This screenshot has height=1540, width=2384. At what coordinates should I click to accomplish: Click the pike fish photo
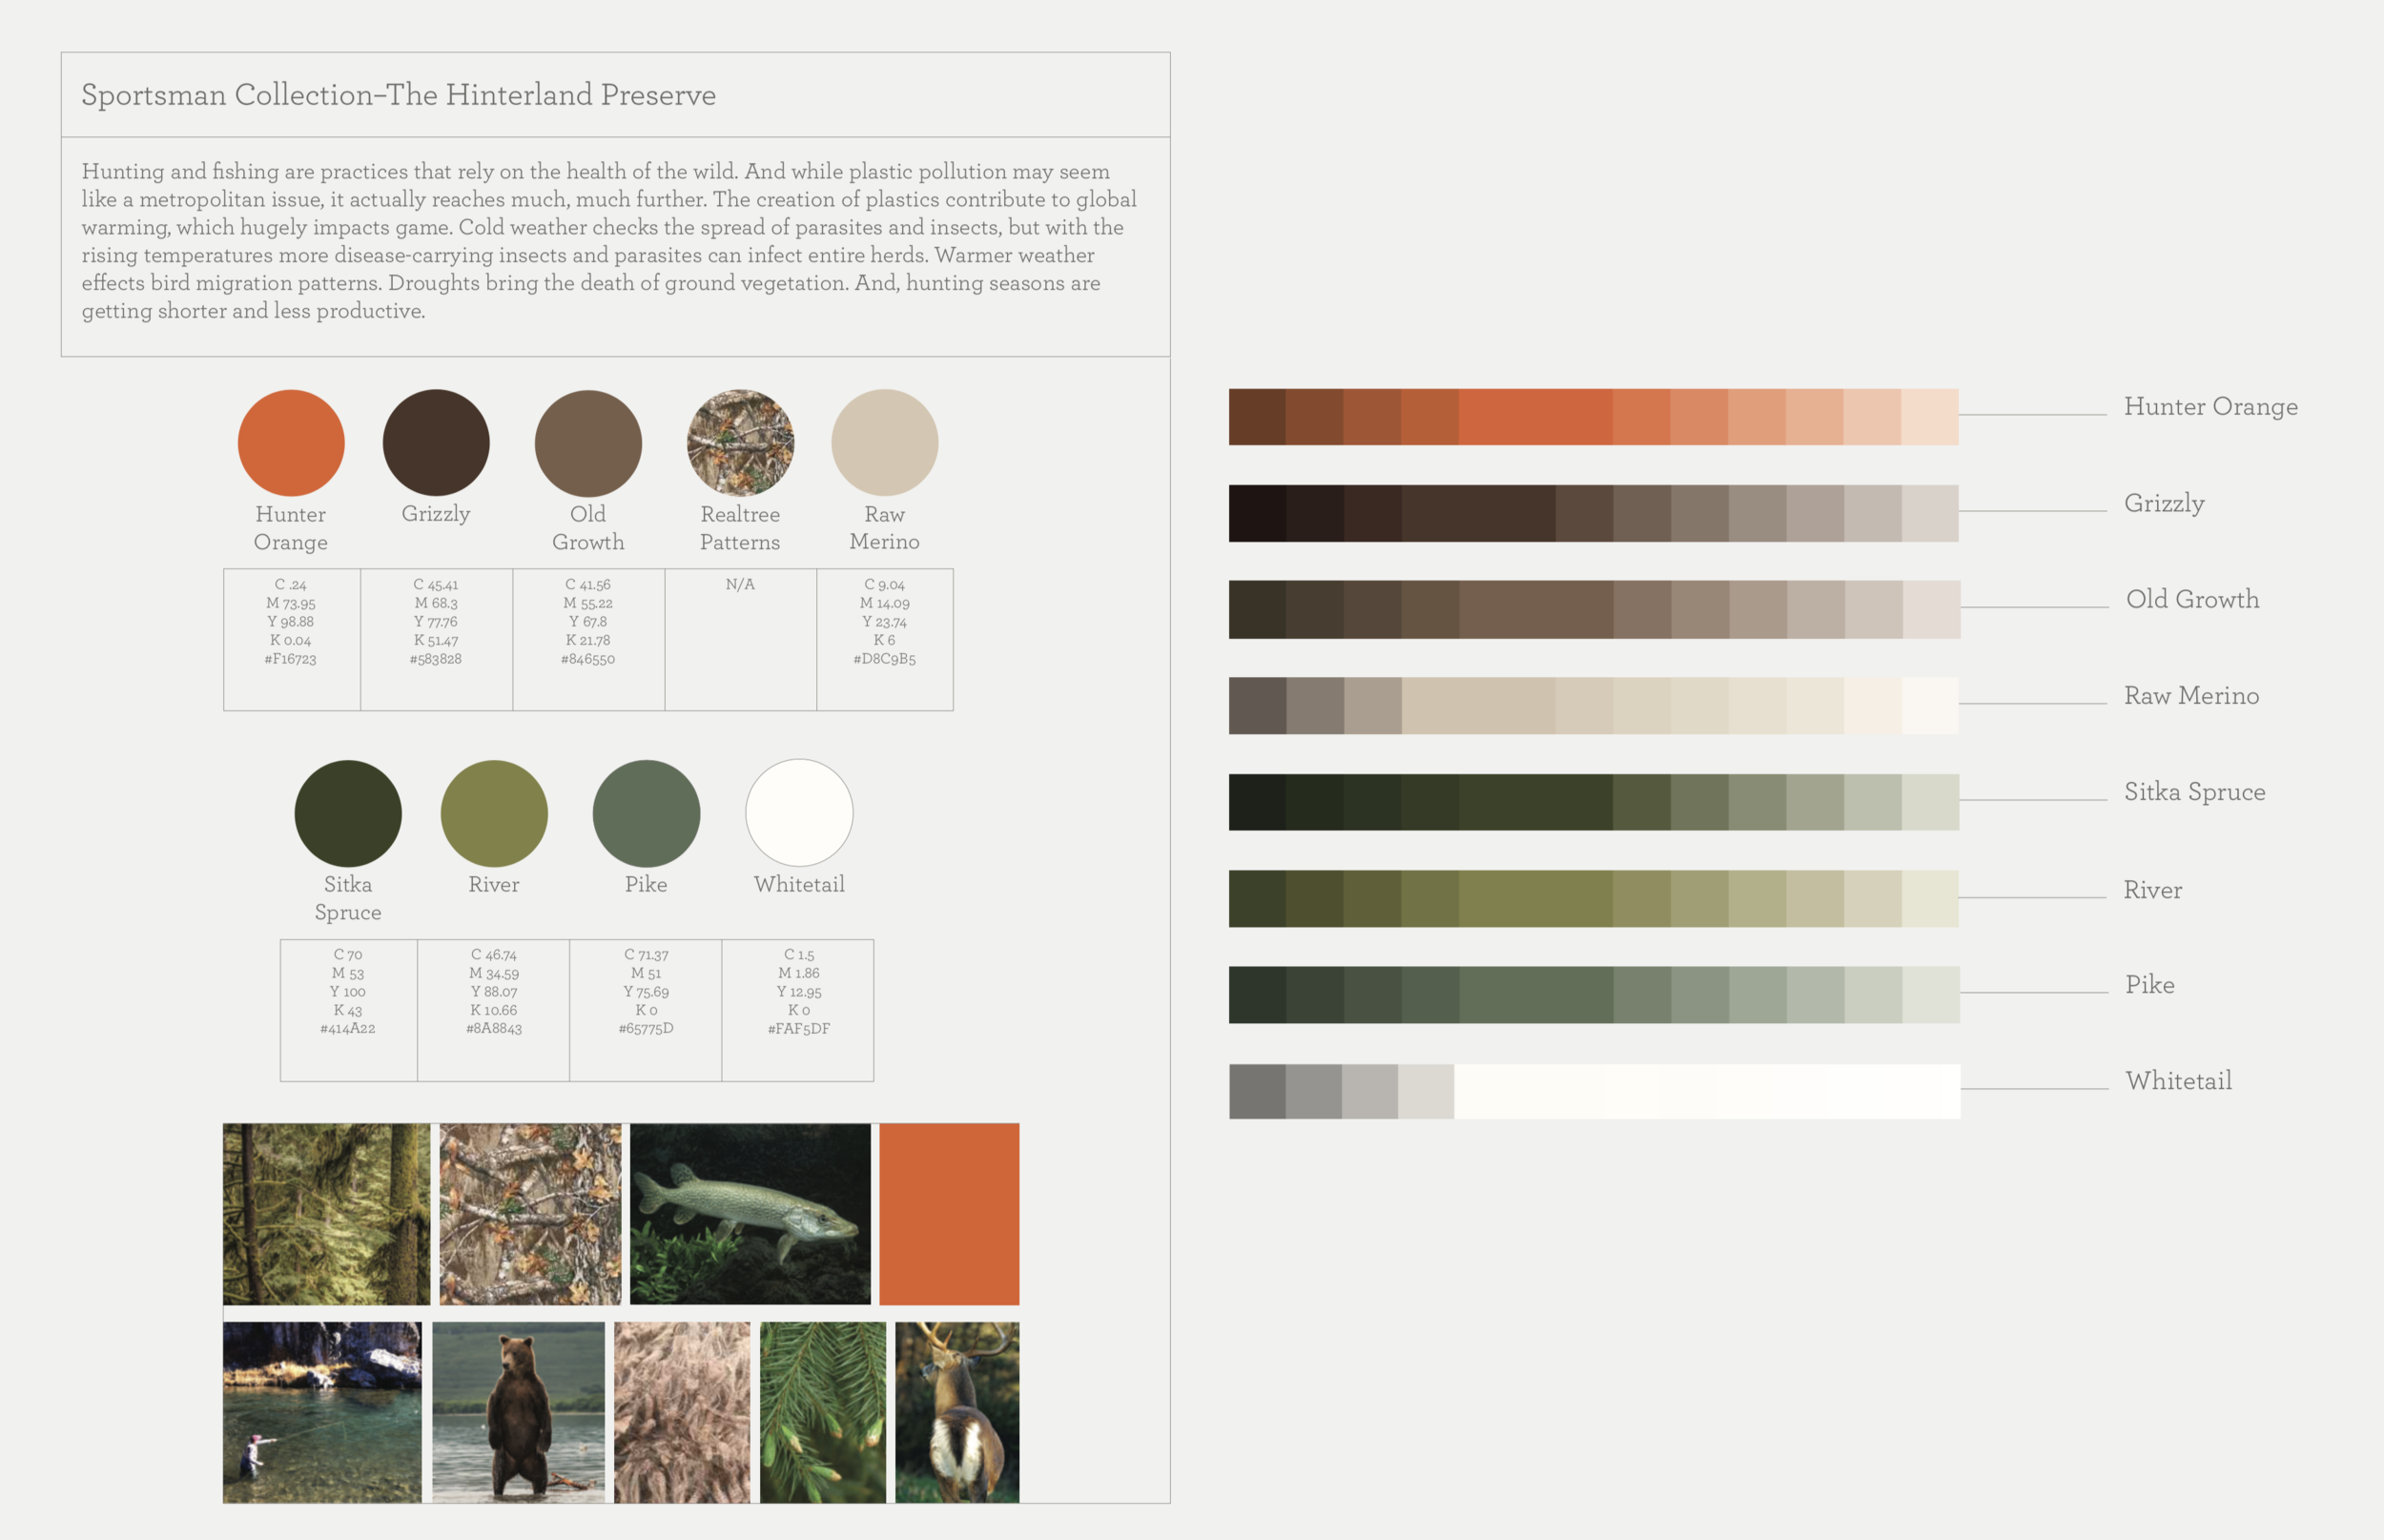click(750, 1213)
